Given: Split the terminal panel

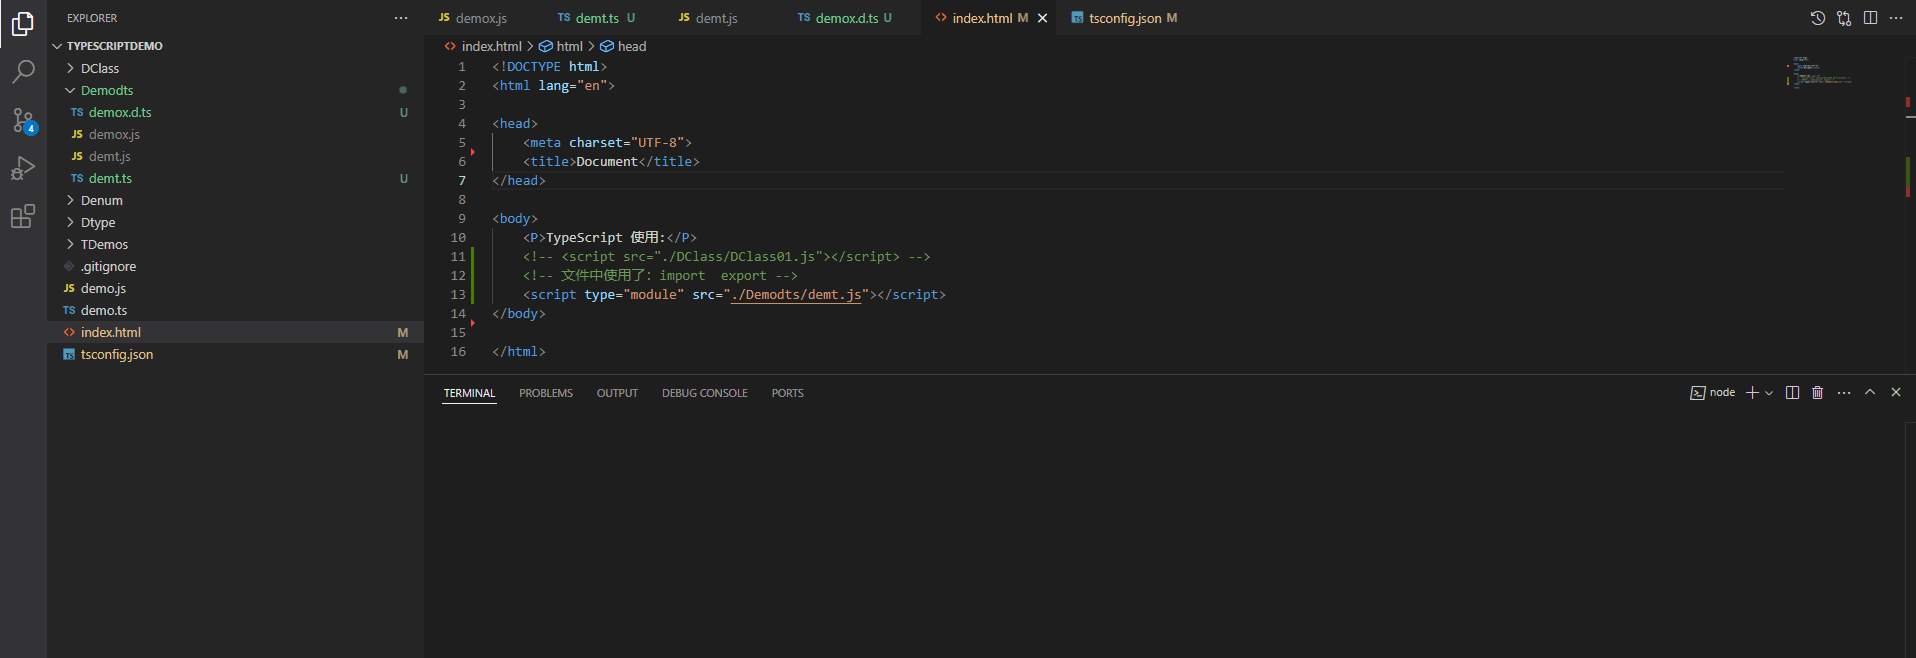Looking at the screenshot, I should tap(1792, 393).
